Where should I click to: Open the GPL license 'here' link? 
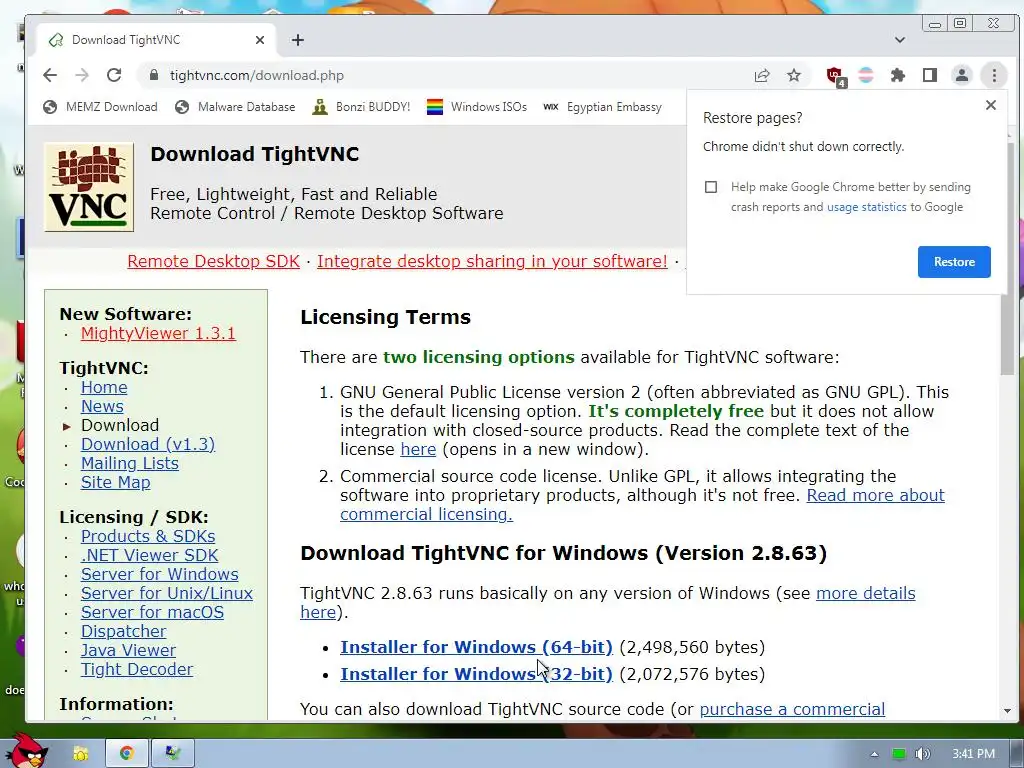[x=418, y=449]
